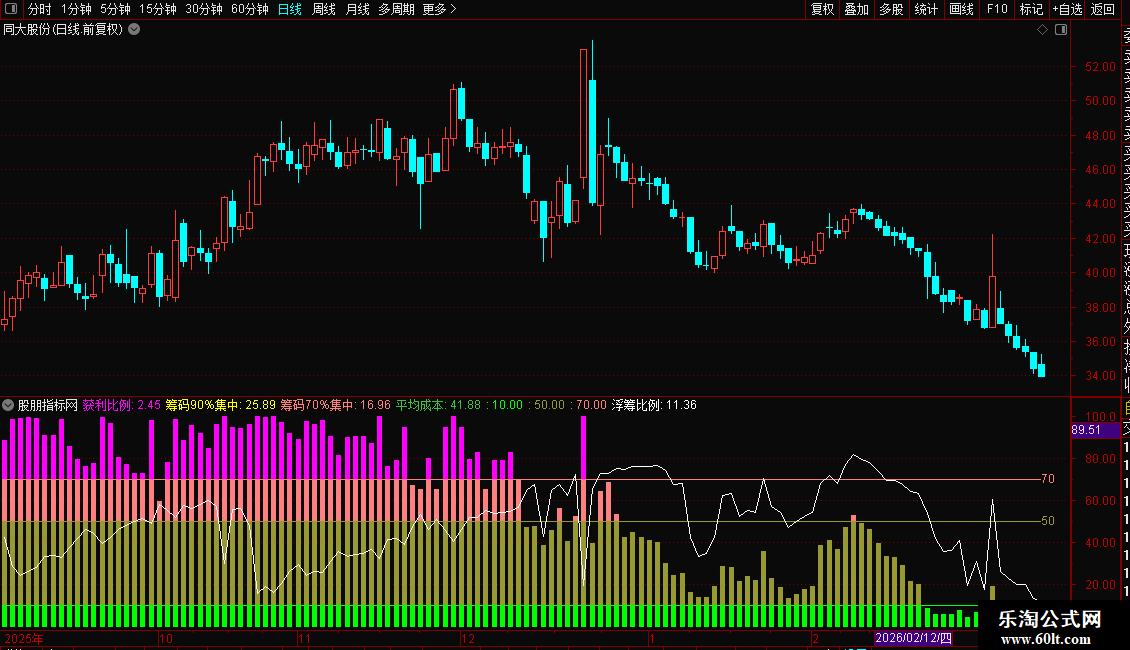Activate the 画线 drawing tool
The height and width of the screenshot is (650, 1130).
tap(961, 9)
